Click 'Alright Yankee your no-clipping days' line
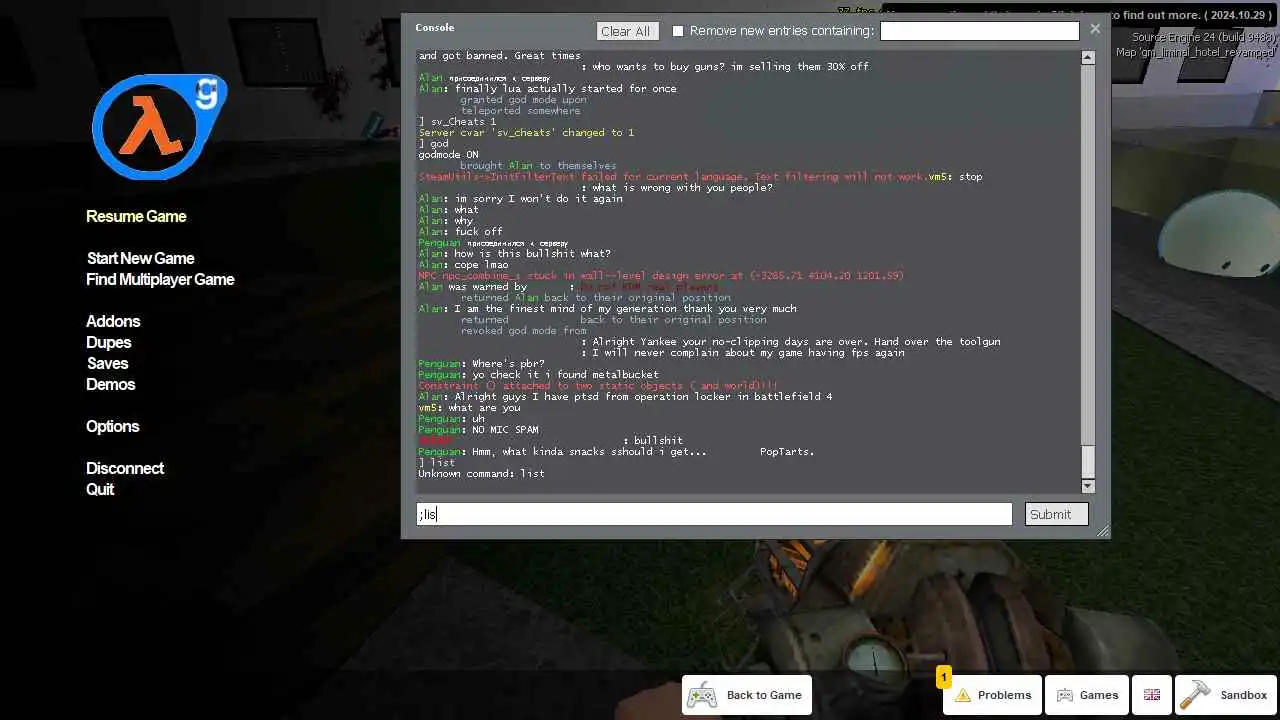The height and width of the screenshot is (720, 1280). (x=790, y=342)
